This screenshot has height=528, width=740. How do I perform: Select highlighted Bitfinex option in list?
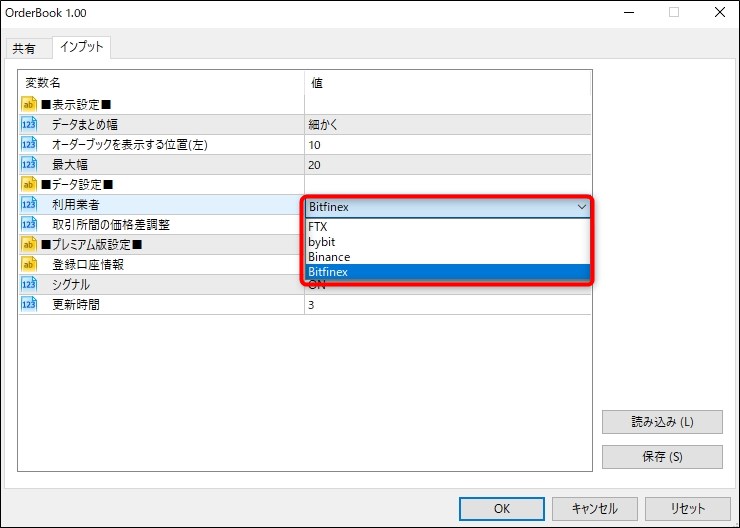447,272
